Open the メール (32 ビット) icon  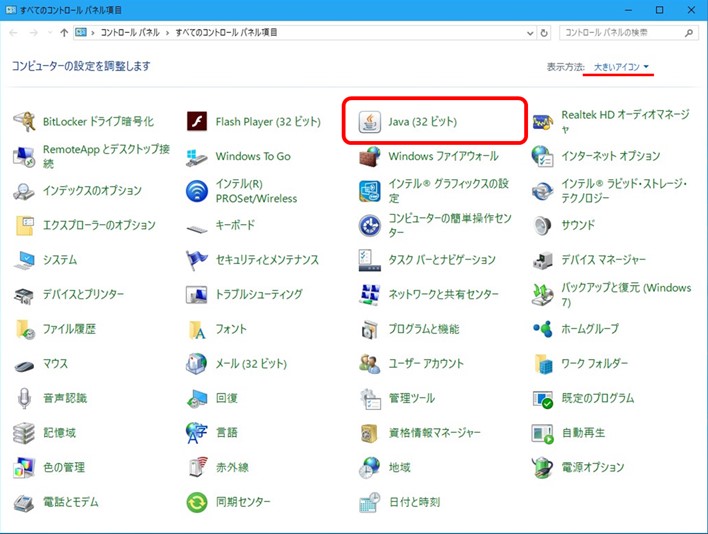click(197, 364)
